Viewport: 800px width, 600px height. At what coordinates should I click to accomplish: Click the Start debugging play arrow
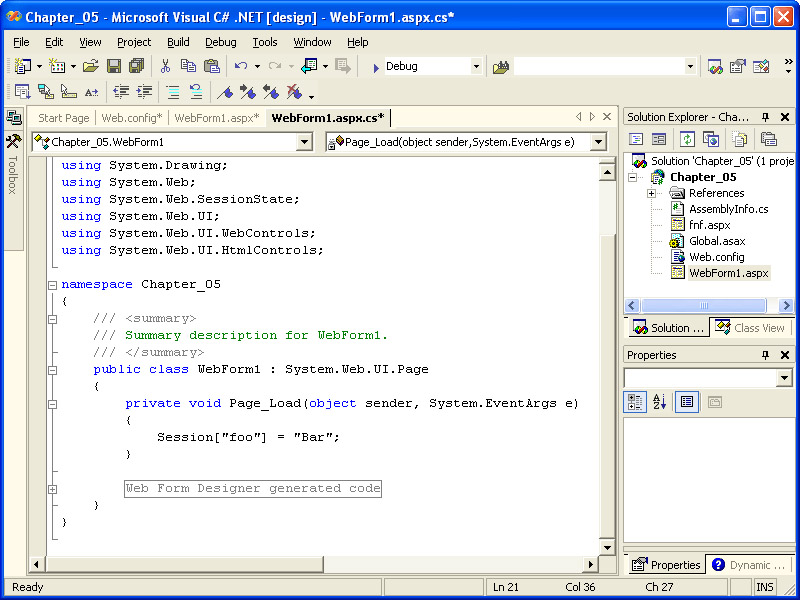coord(374,67)
